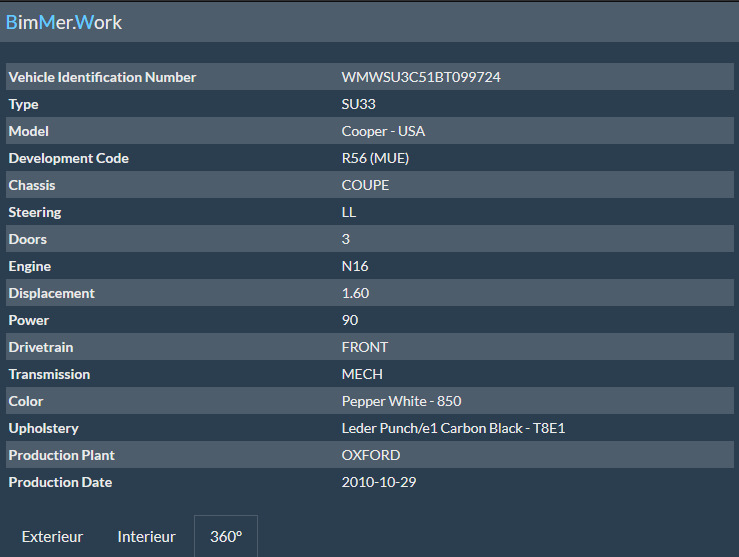Click the Steering value LL
This screenshot has height=557, width=739.
349,212
